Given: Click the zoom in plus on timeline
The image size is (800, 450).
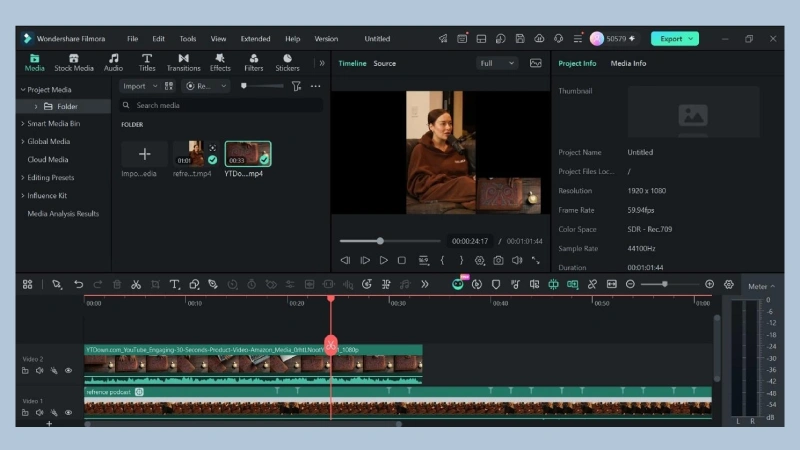Looking at the screenshot, I should (709, 284).
